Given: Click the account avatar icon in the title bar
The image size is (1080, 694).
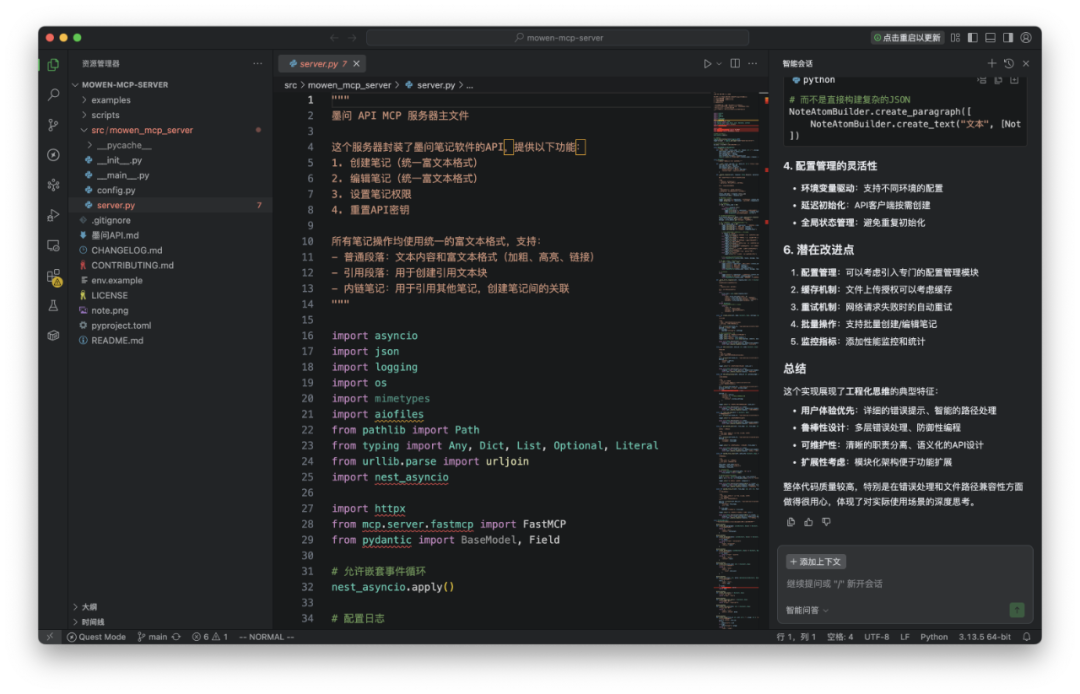Looking at the screenshot, I should 1026,38.
